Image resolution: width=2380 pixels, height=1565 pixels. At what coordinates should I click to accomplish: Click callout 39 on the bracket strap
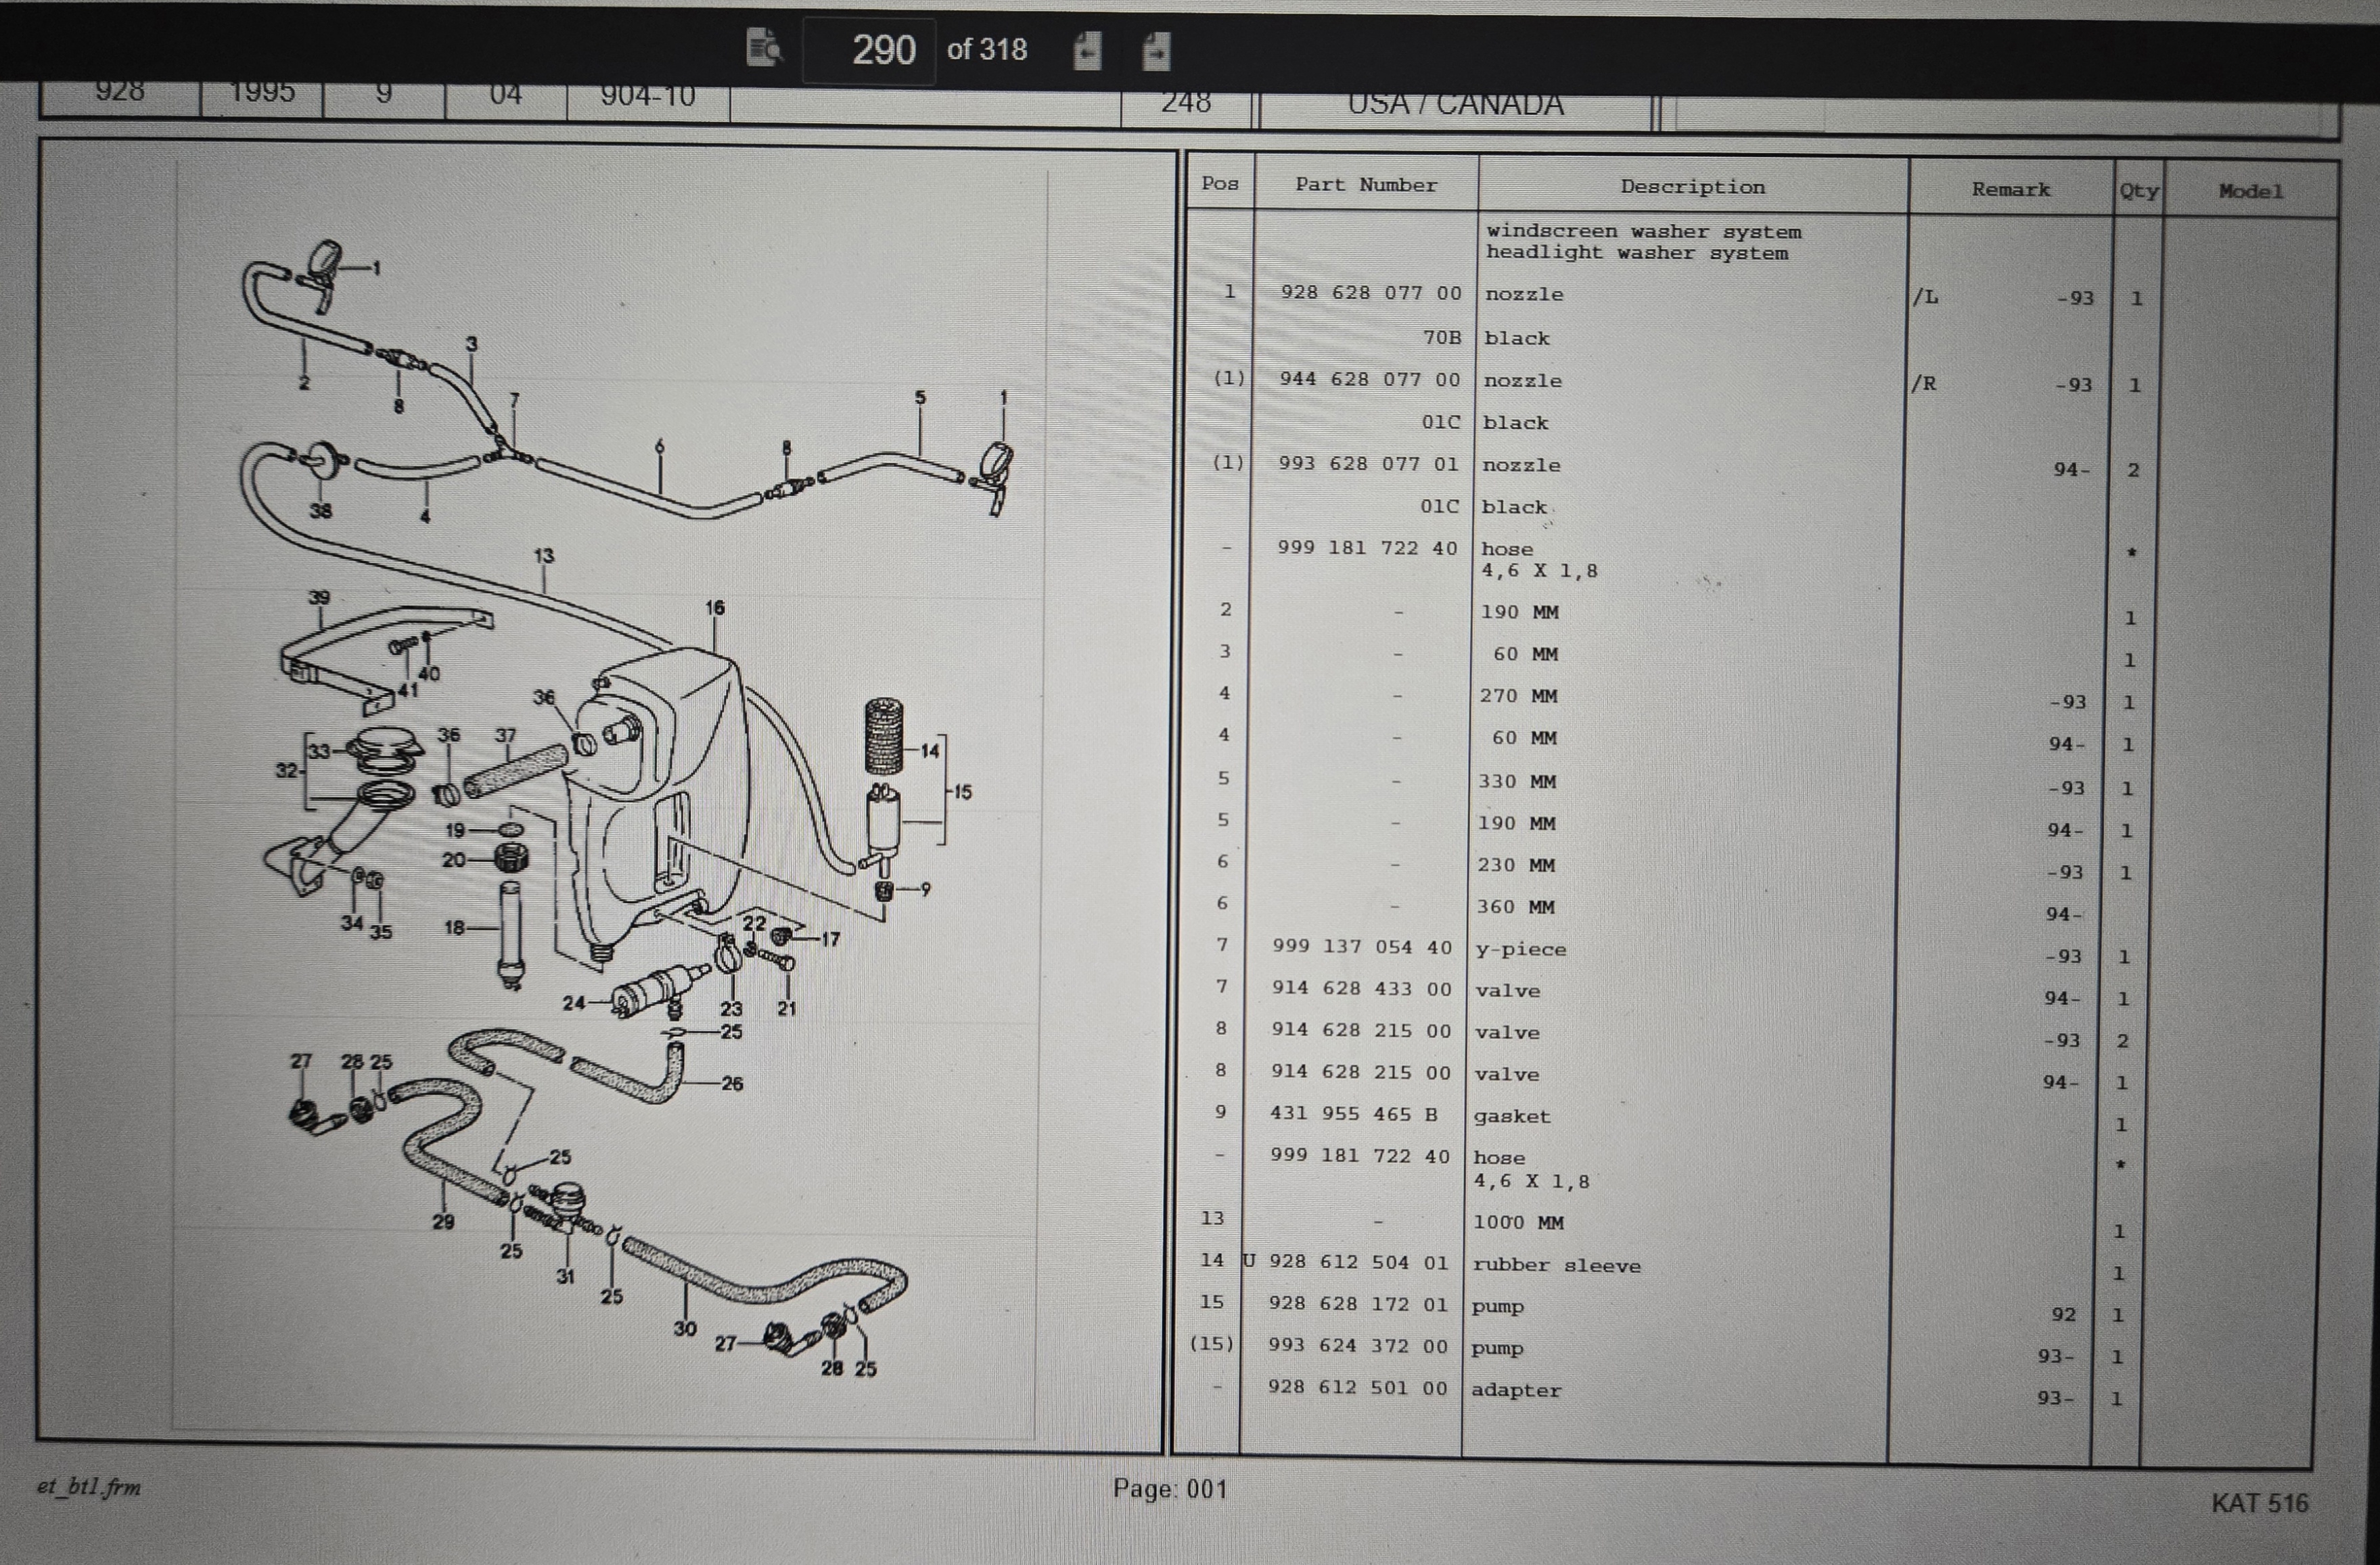pos(318,597)
